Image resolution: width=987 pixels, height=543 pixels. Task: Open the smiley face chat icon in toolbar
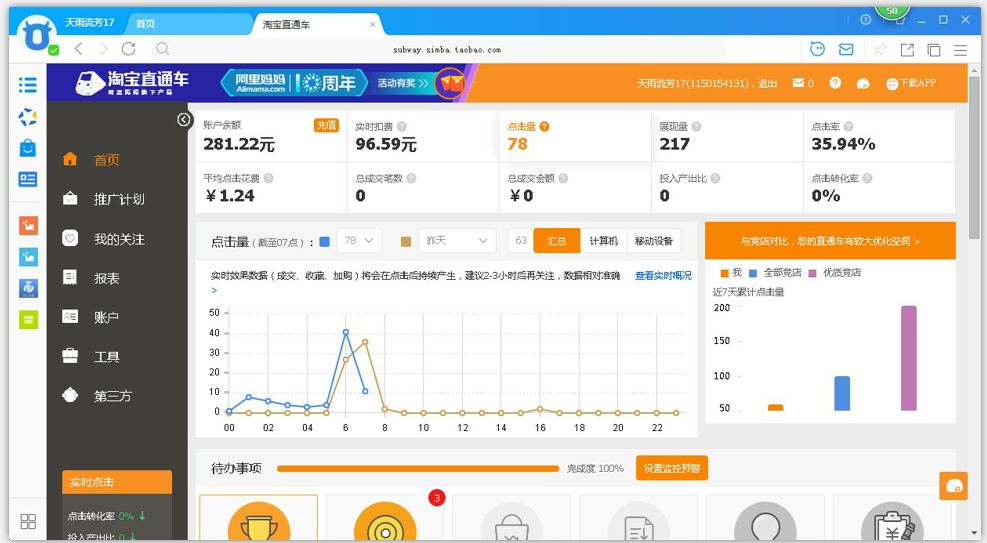click(817, 49)
